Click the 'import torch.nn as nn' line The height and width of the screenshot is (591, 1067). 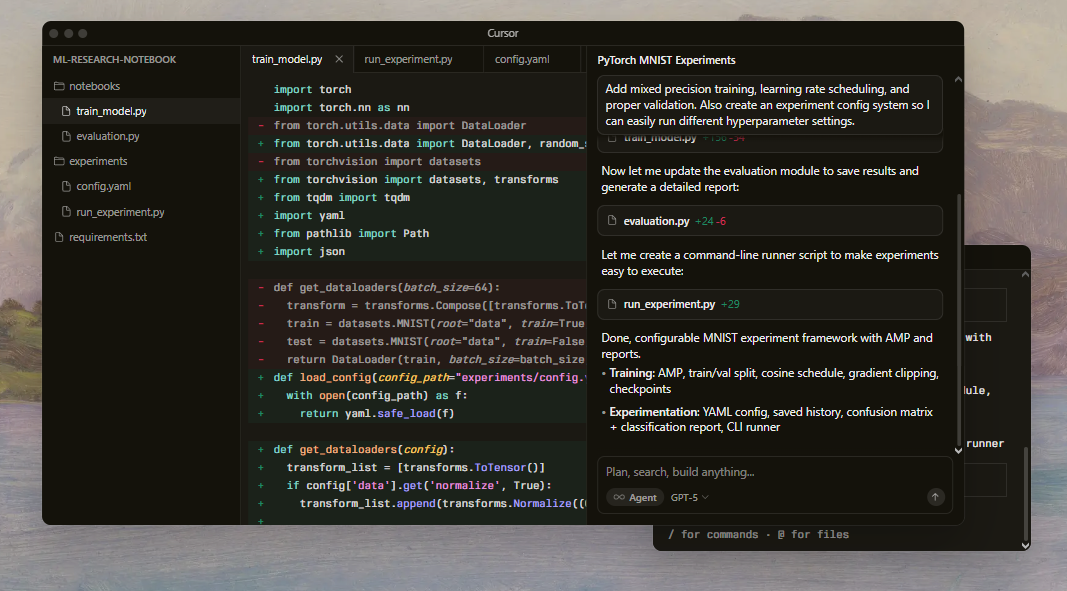pos(342,108)
